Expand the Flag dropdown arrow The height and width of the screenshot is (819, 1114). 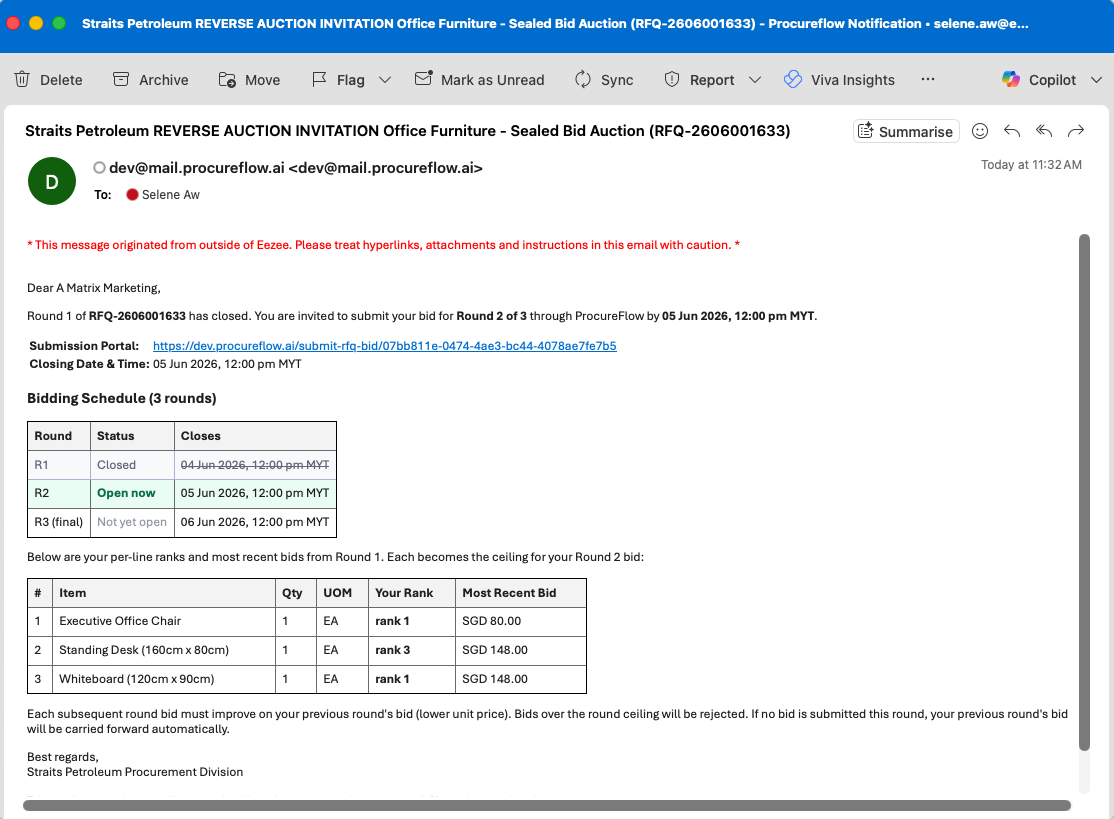pyautogui.click(x=385, y=80)
